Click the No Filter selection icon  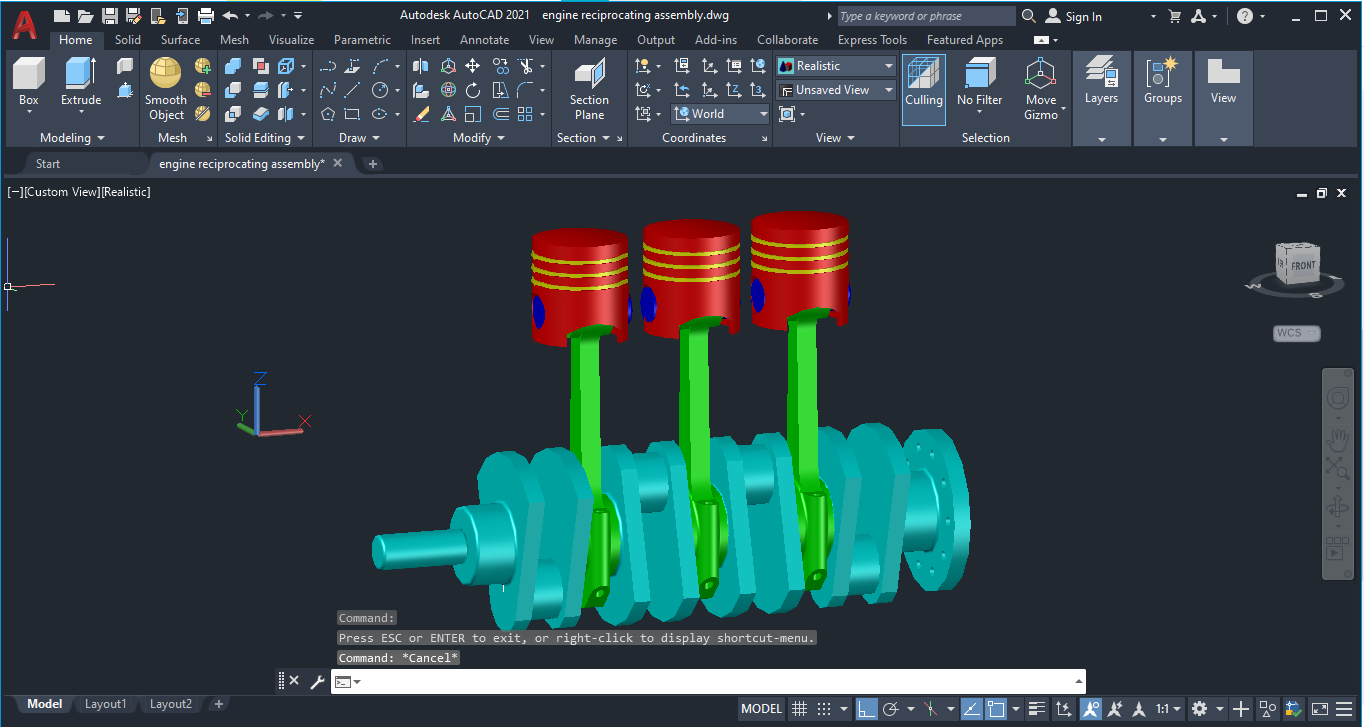[x=979, y=82]
